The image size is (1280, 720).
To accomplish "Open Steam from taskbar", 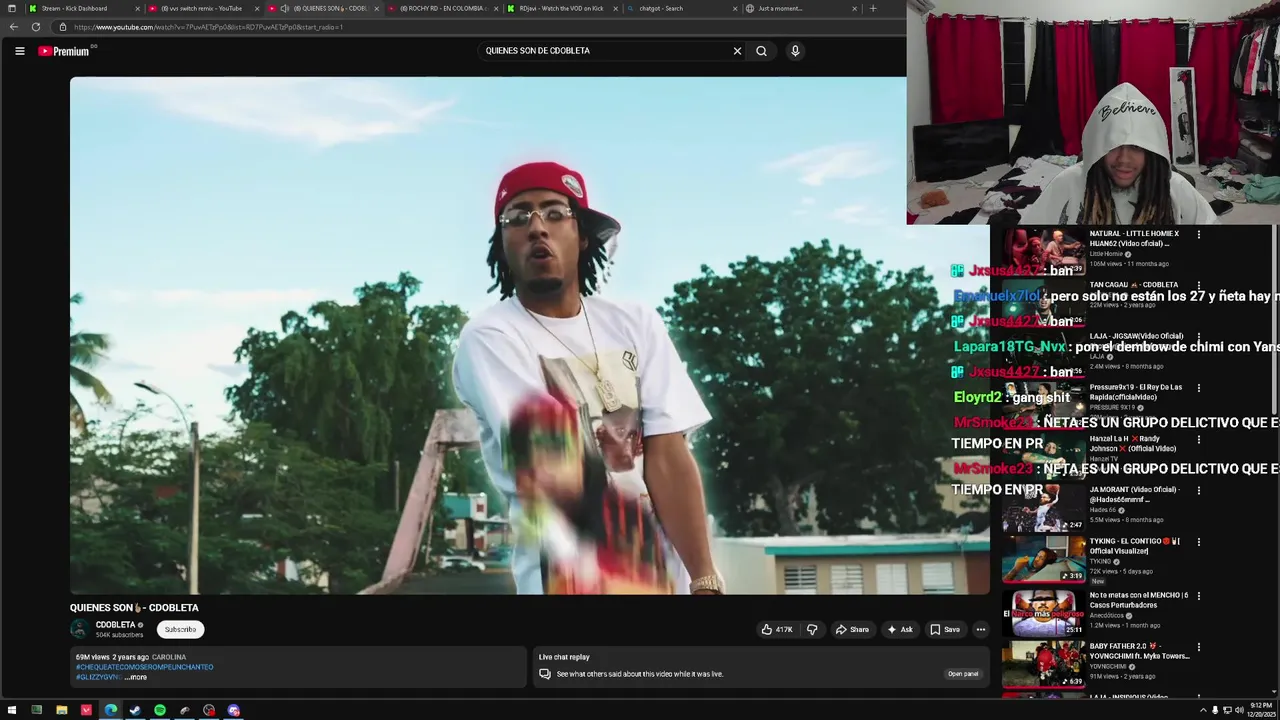I will point(135,711).
